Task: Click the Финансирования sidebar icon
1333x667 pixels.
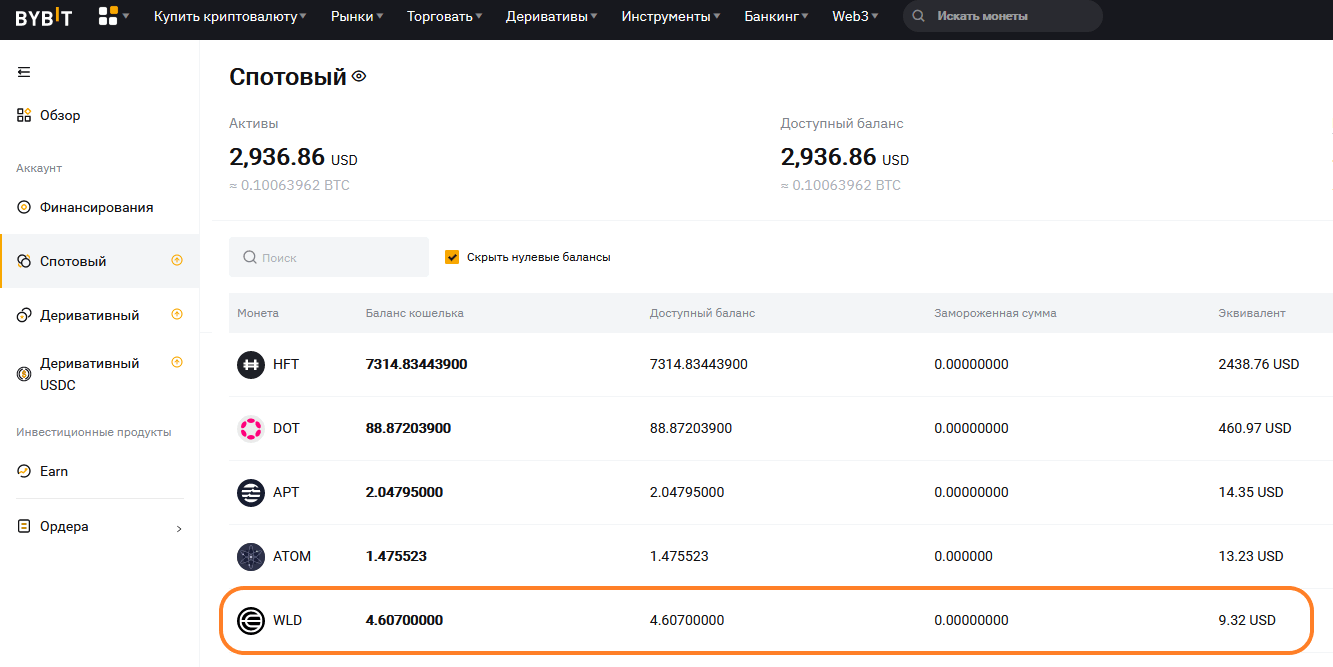Action: pos(24,208)
